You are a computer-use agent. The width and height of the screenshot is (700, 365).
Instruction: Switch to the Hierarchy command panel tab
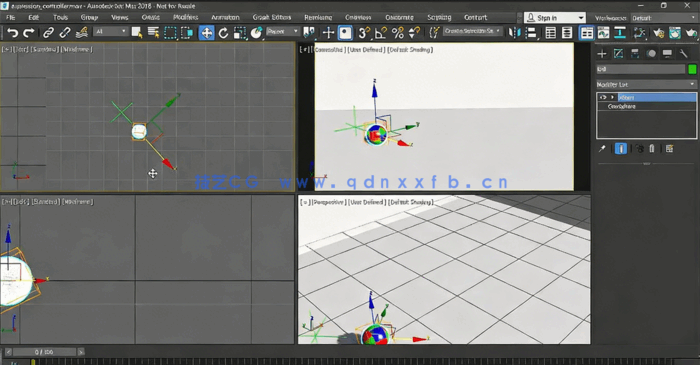tap(635, 54)
